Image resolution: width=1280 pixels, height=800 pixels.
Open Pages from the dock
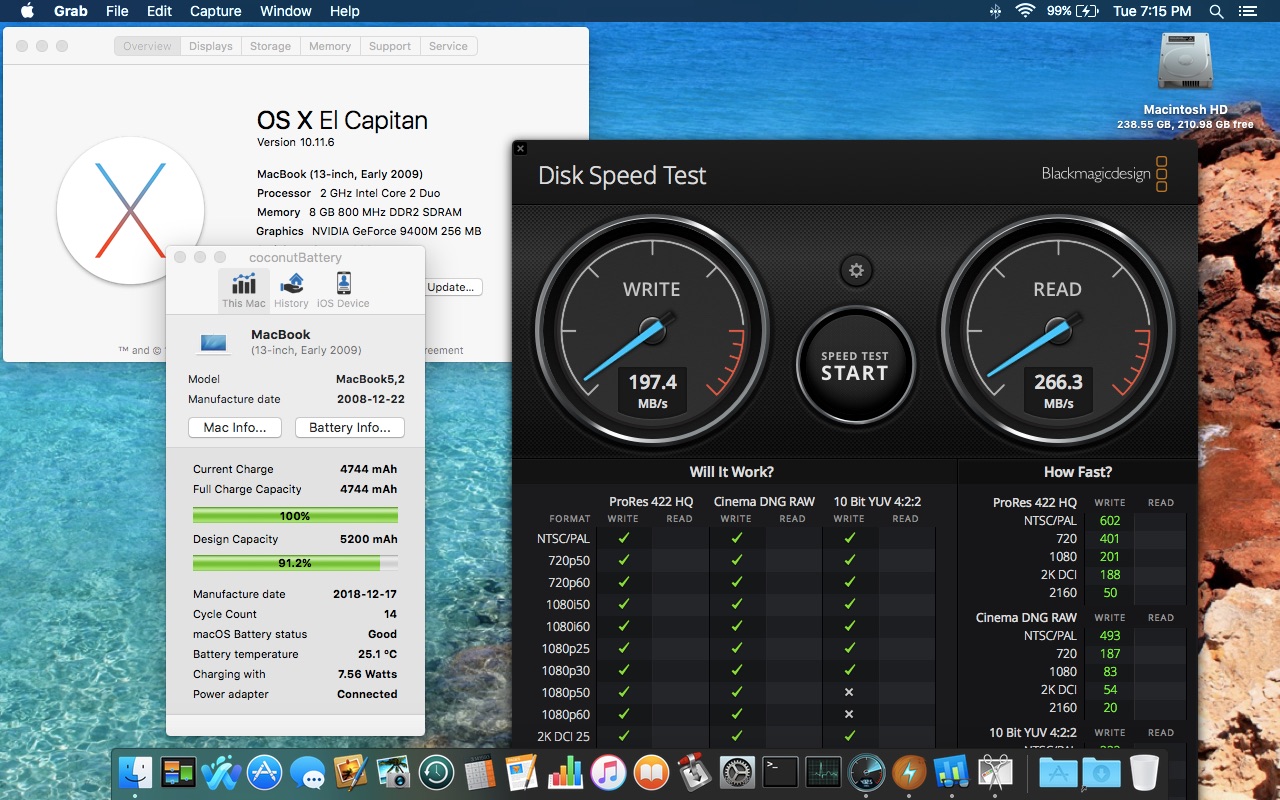(x=522, y=772)
